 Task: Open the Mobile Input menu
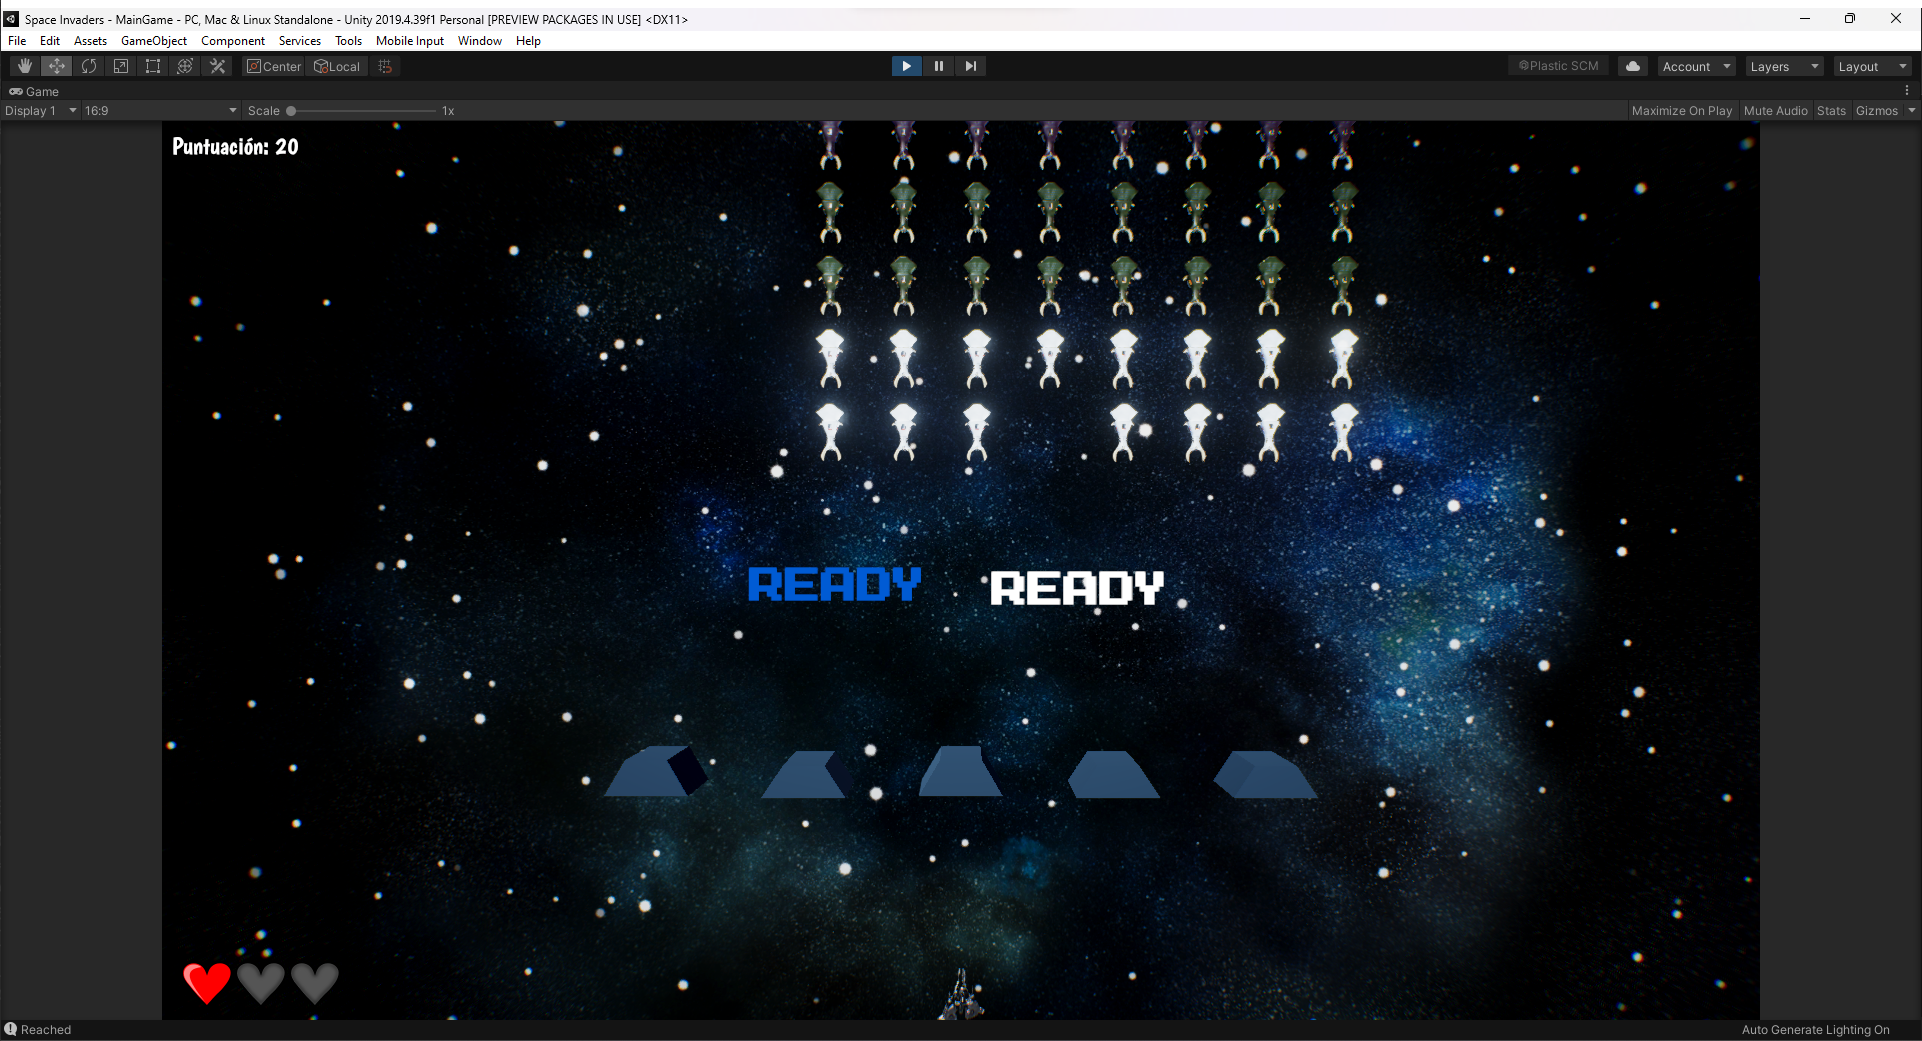pyautogui.click(x=410, y=41)
